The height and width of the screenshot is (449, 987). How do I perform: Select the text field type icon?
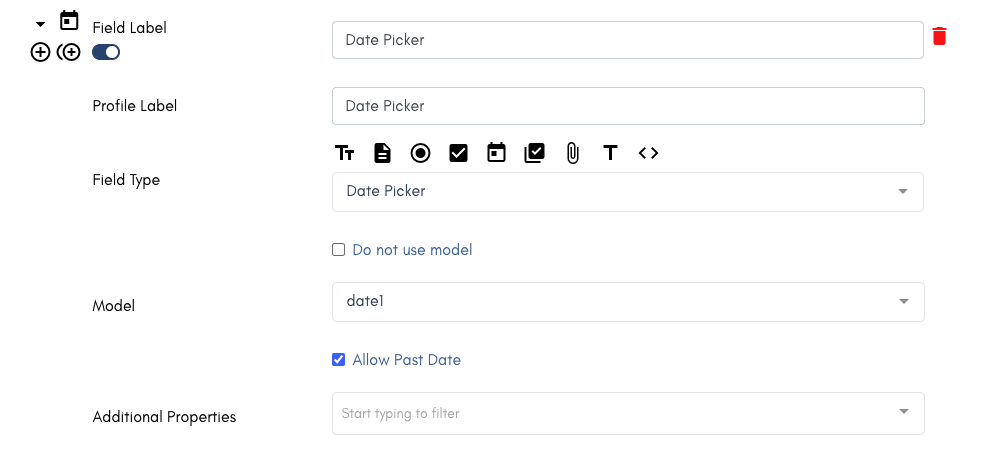345,153
